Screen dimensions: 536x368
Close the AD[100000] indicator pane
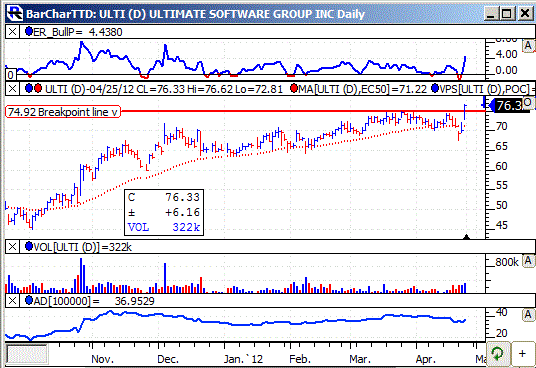pos(12,301)
